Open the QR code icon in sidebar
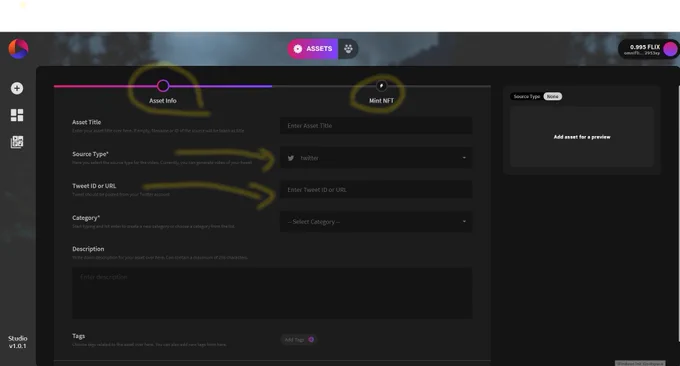Screen dimensions: 680x366 pyautogui.click(x=17, y=142)
